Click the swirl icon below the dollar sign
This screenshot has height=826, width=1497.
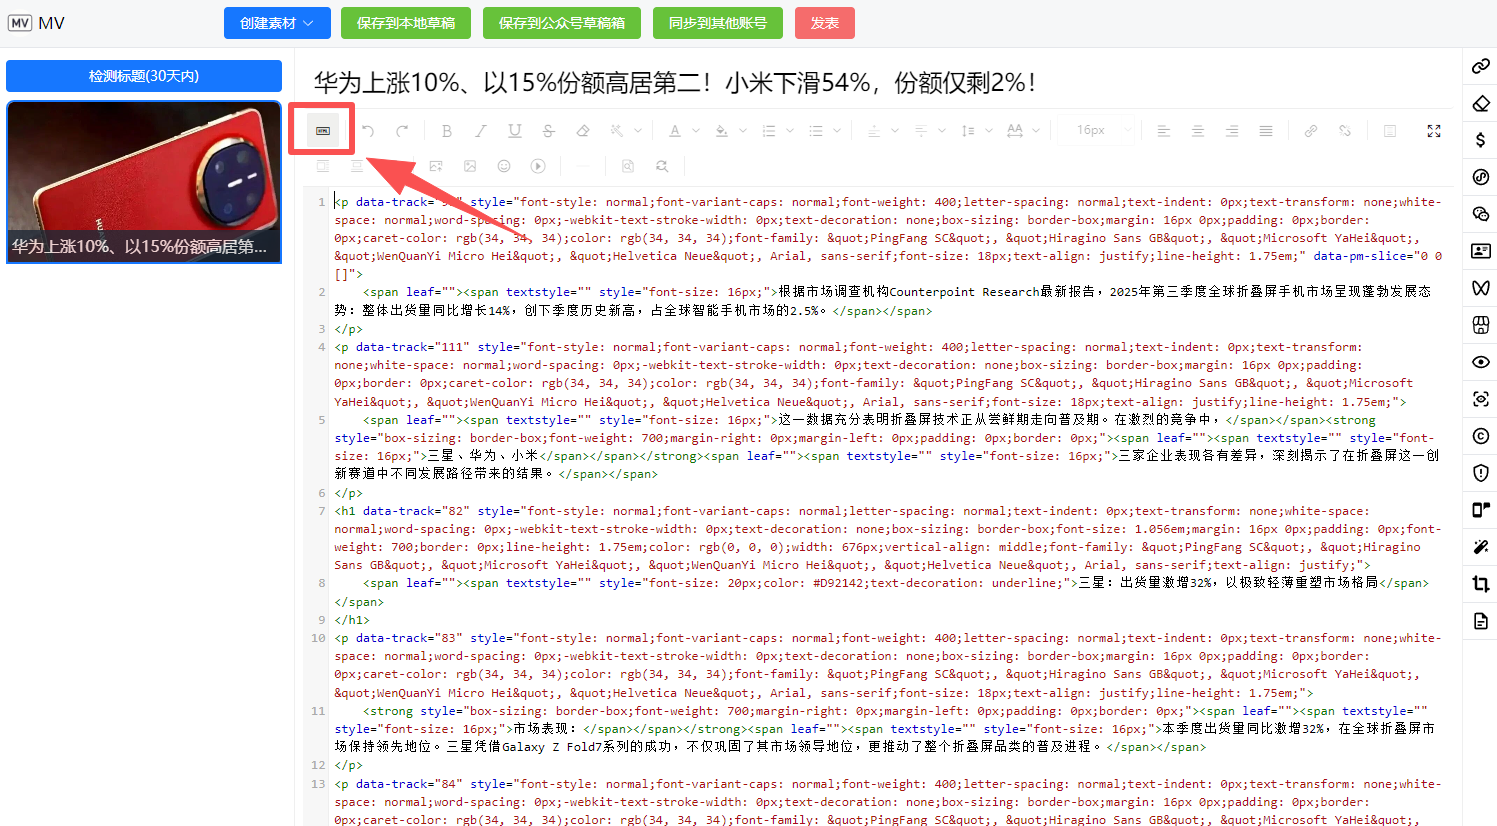point(1481,177)
